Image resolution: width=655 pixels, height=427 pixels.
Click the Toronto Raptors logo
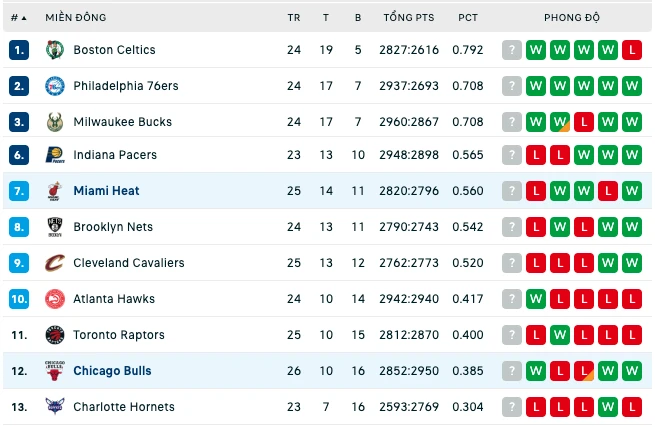tap(55, 335)
